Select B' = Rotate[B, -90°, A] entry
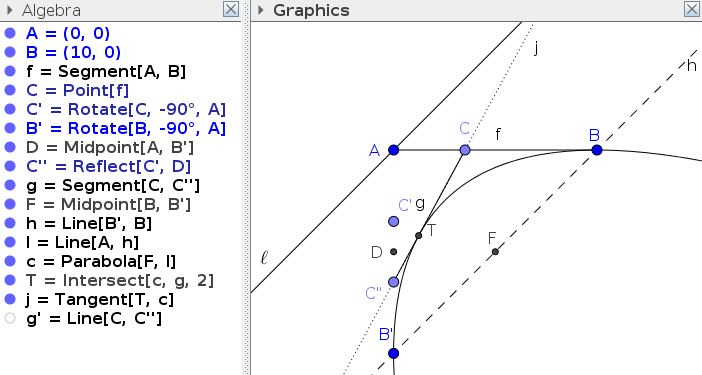Image resolution: width=702 pixels, height=375 pixels. pos(126,128)
